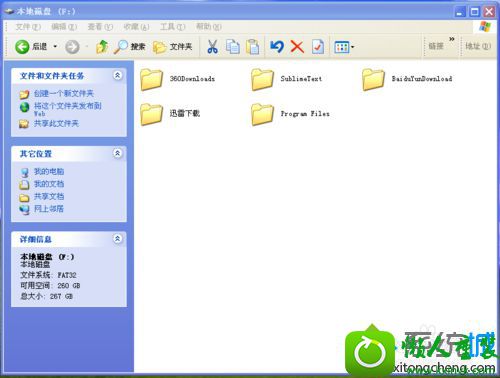Click the publish to Web globe icon
Viewport: 500px width, 378px height.
coord(24,107)
